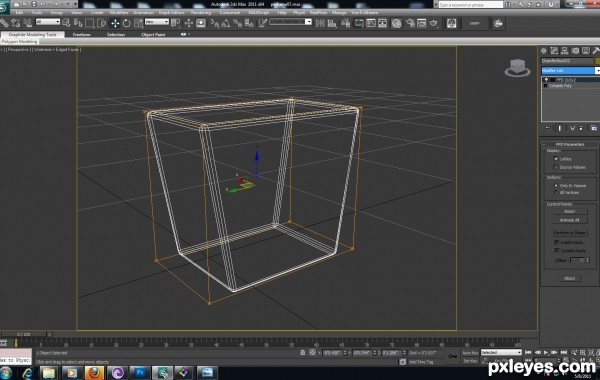Select the Select and Rotate tool
Viewport: 600px width, 380px height.
coord(127,23)
